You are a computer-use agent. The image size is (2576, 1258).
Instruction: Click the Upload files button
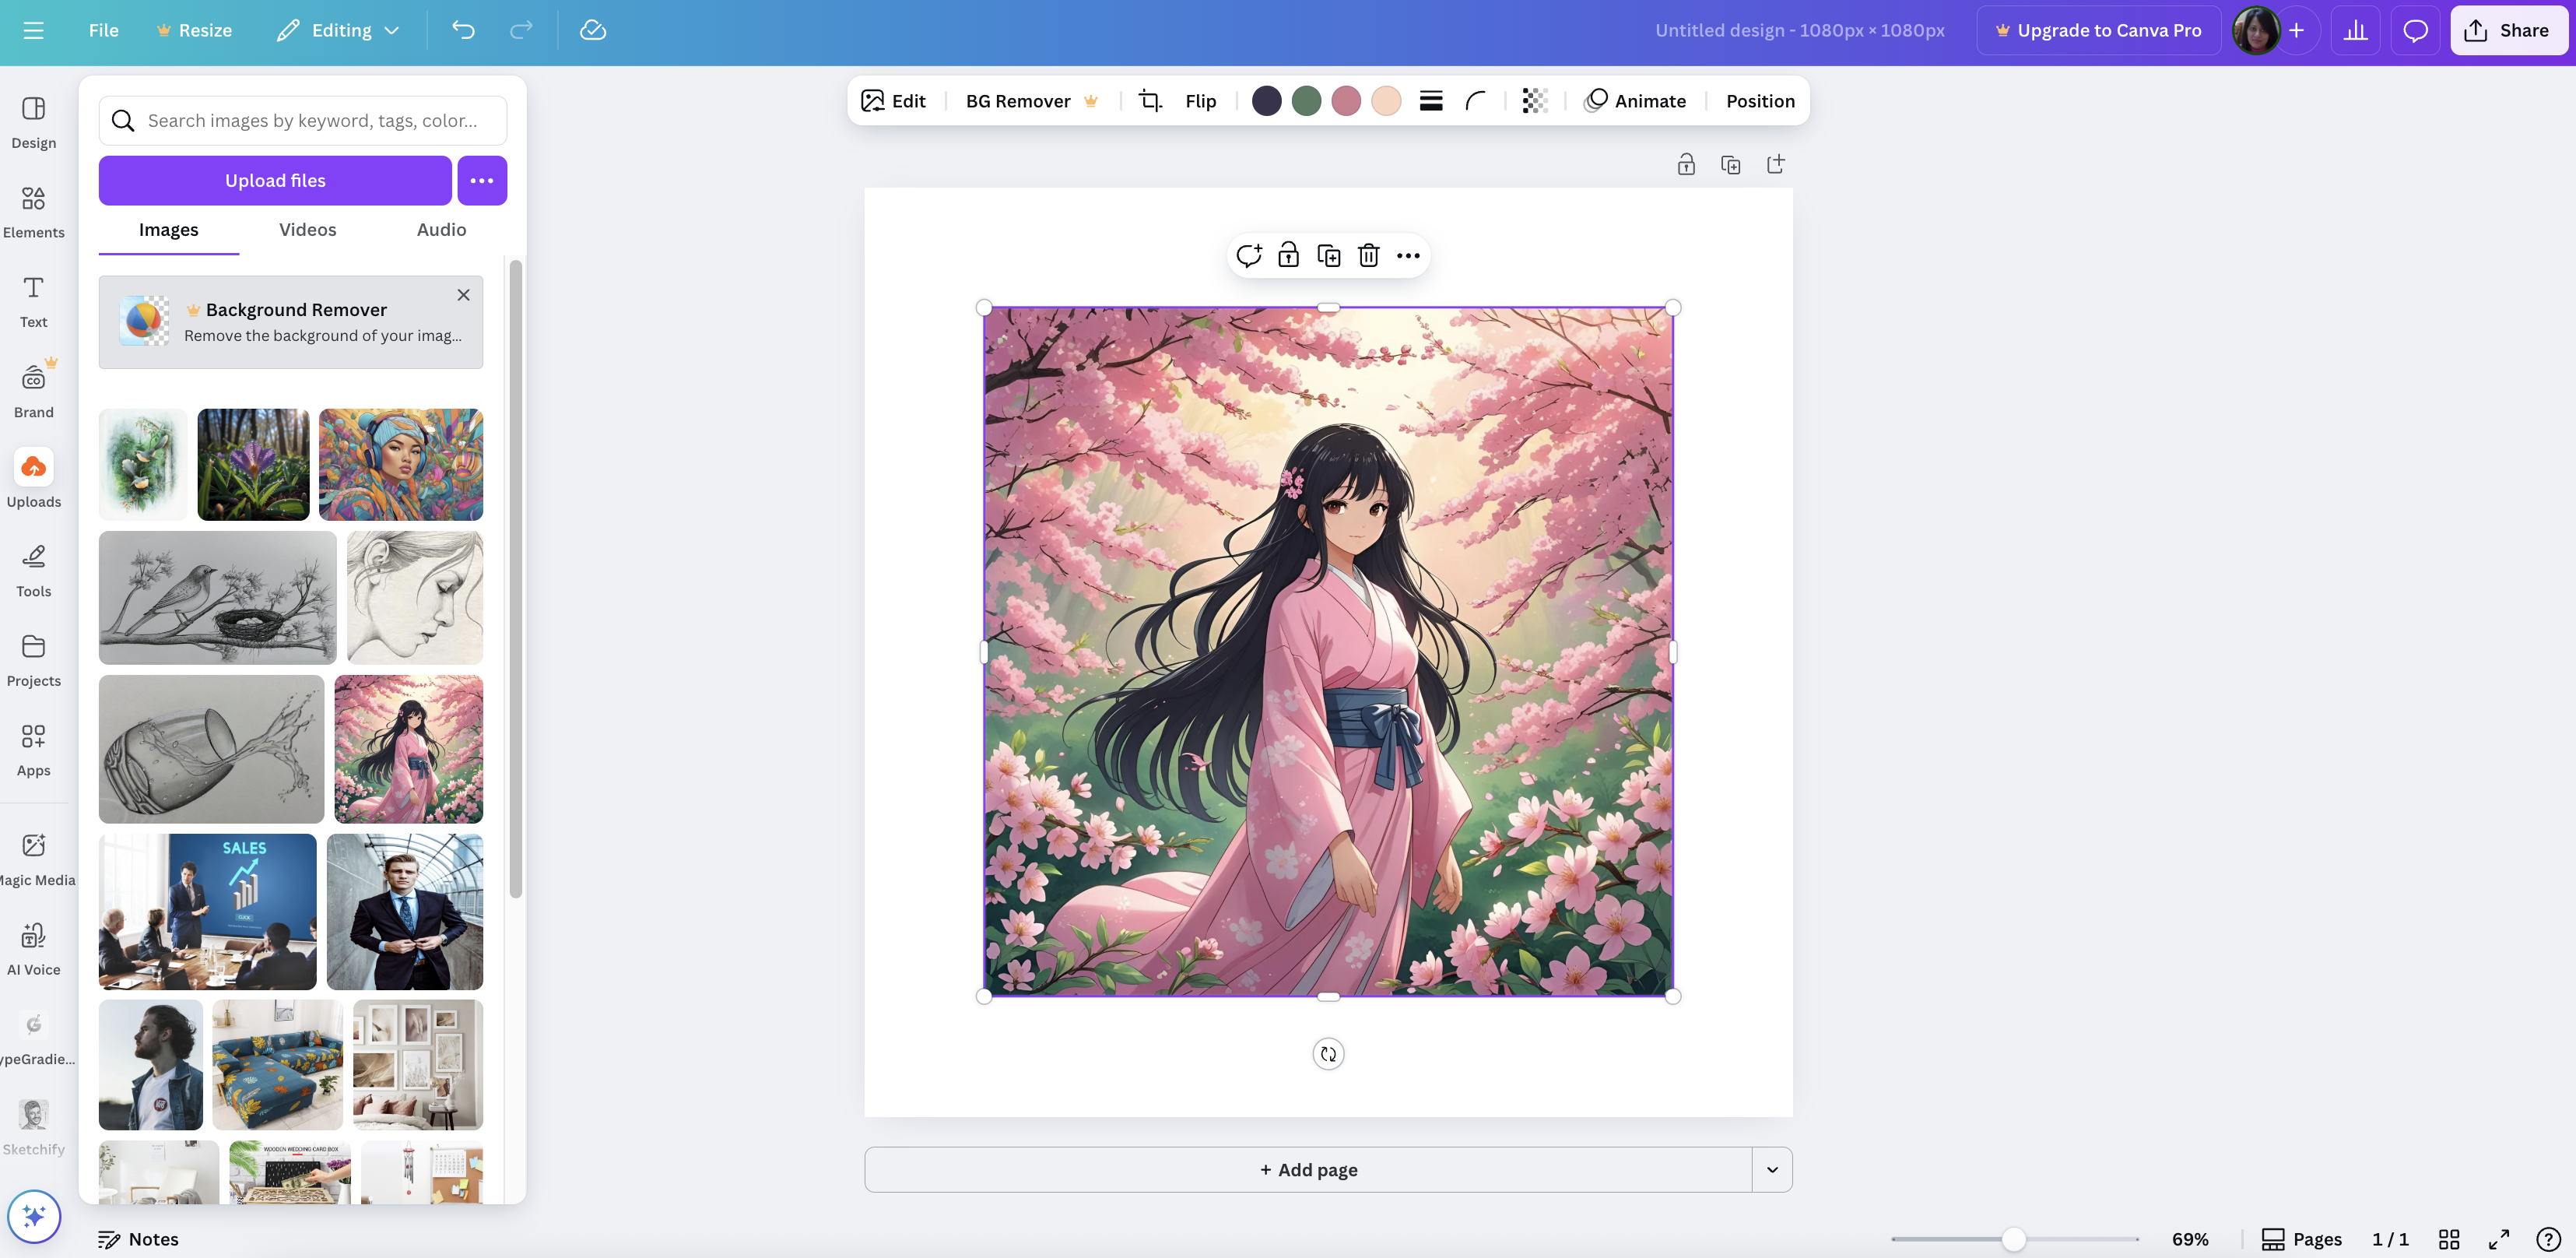coord(274,180)
